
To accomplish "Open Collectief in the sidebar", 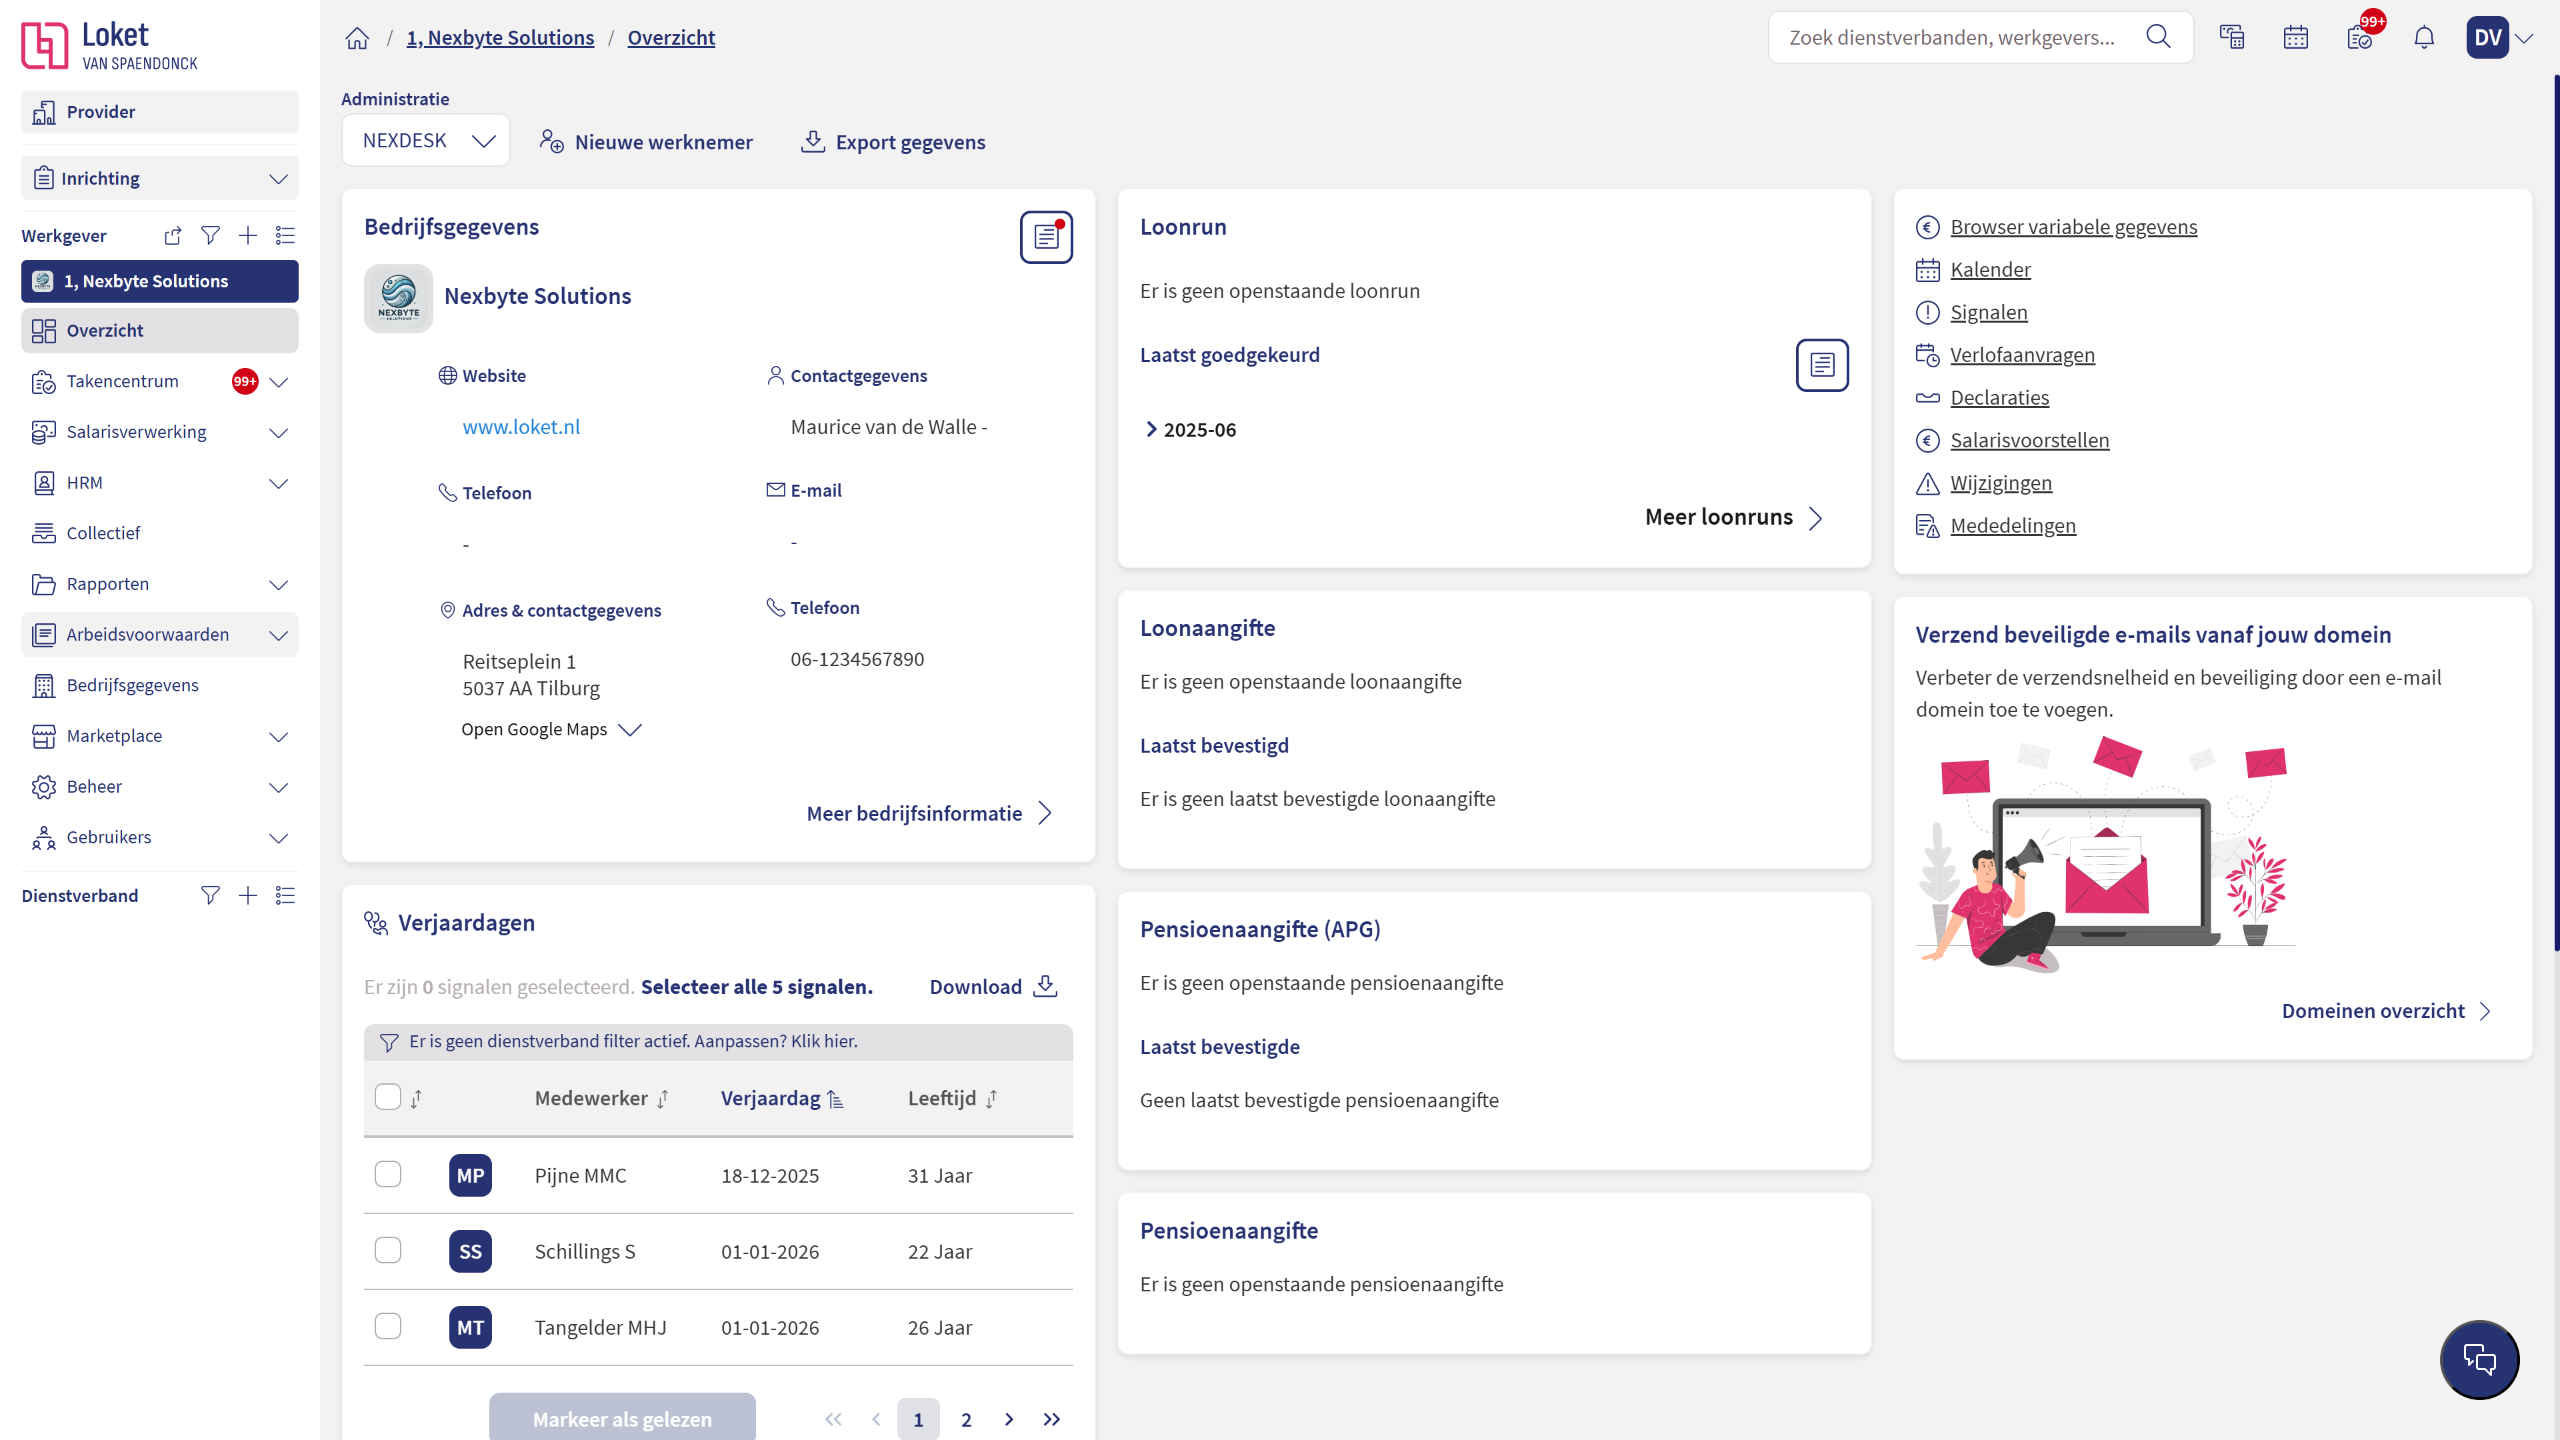I will click(103, 533).
